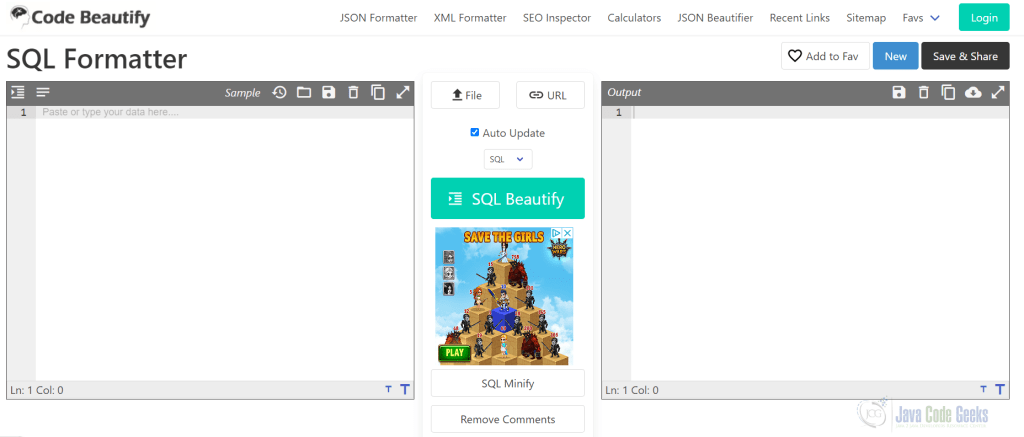
Task: Download output via the cloud icon
Action: pyautogui.click(x=973, y=93)
